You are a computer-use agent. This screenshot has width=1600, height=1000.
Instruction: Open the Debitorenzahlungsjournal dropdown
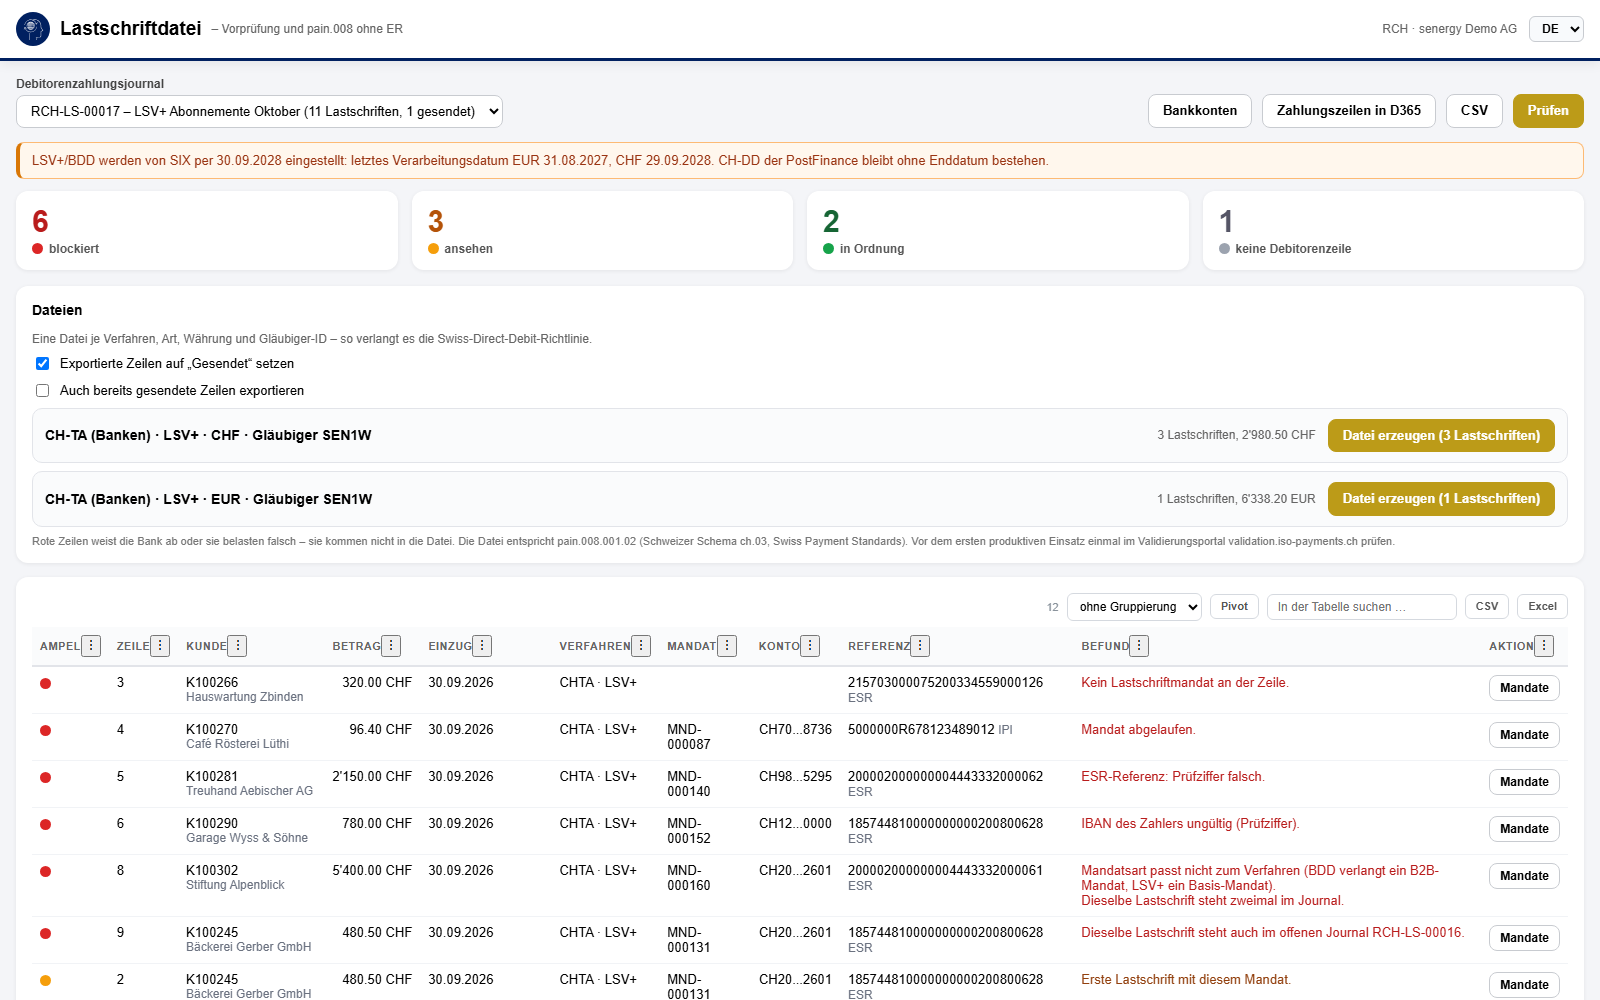259,111
